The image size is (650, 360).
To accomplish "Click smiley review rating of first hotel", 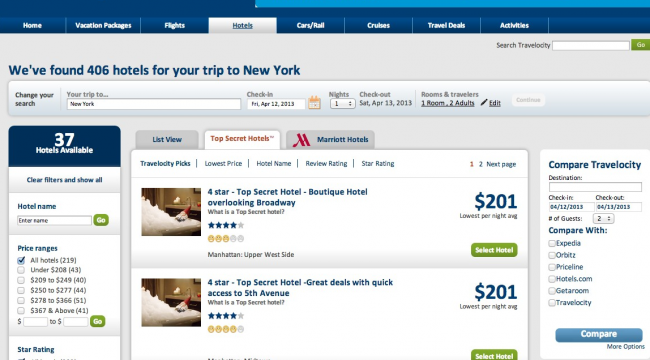I will (x=226, y=238).
